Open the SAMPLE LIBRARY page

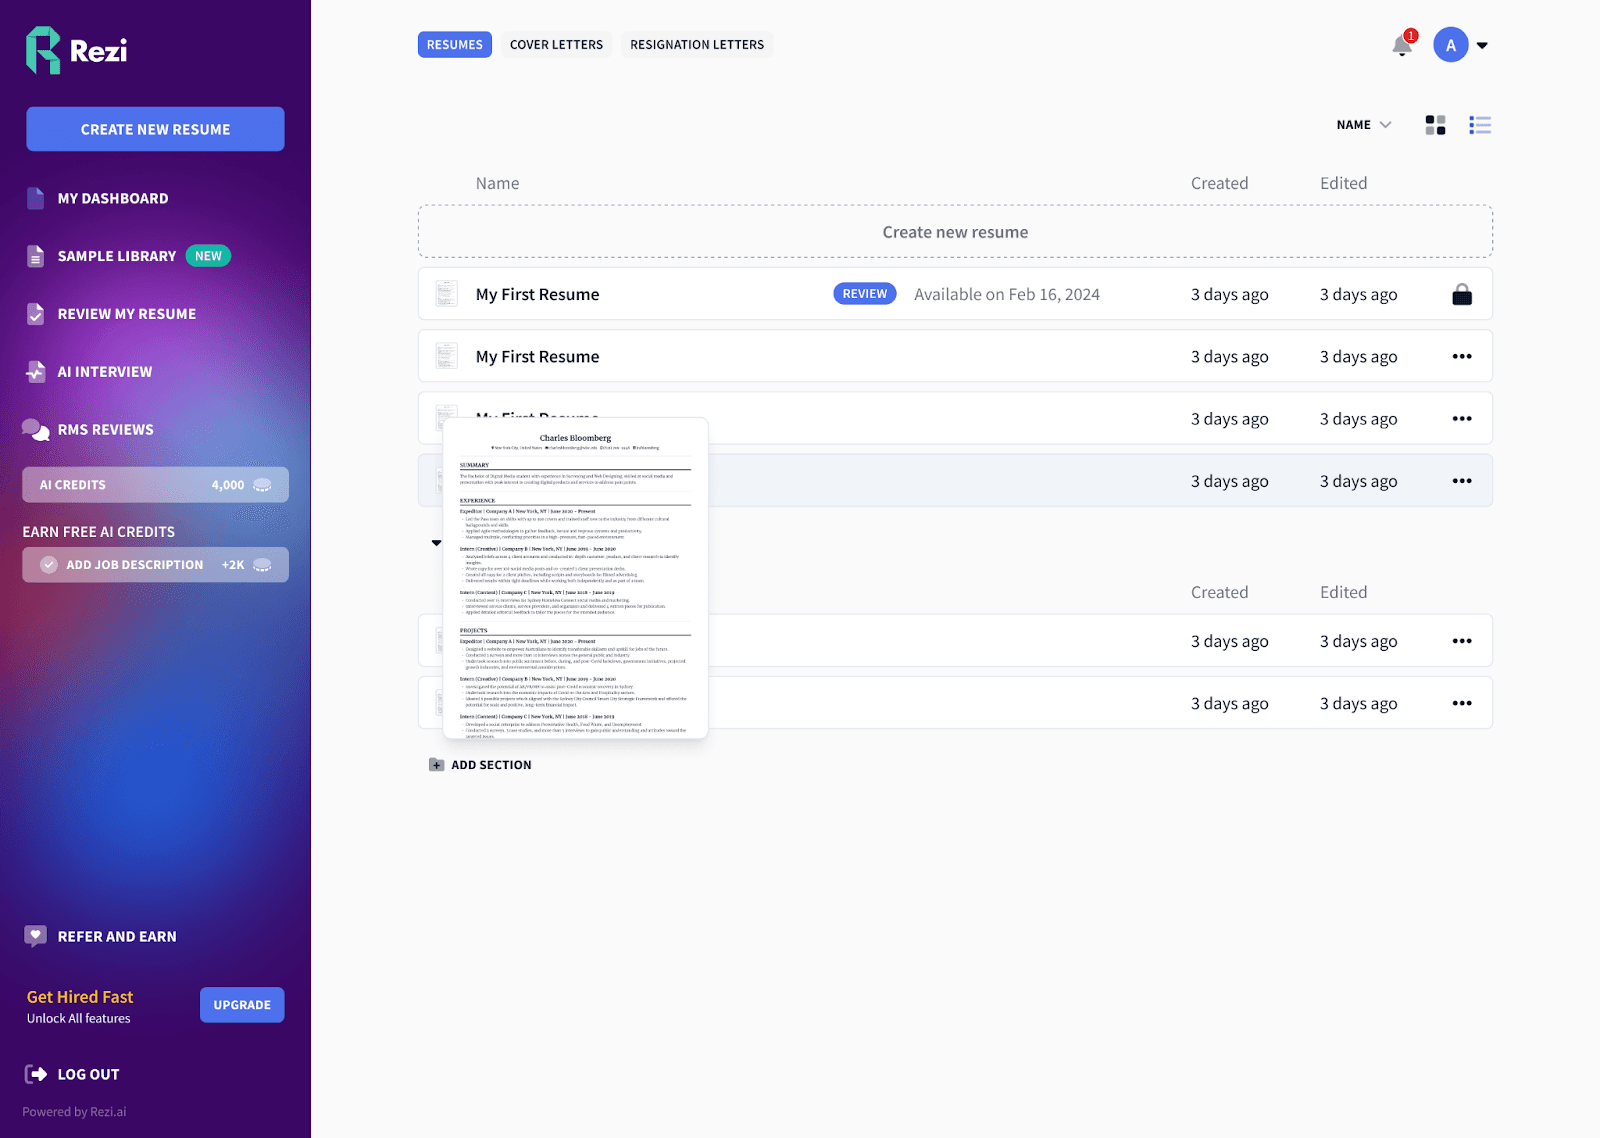[117, 256]
